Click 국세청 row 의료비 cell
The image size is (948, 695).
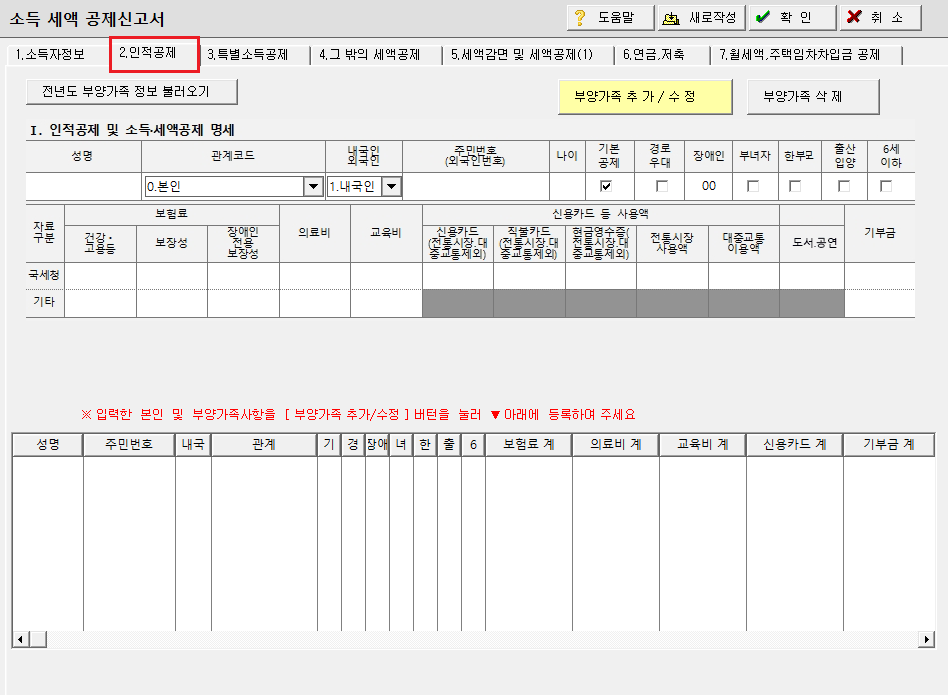pos(315,276)
